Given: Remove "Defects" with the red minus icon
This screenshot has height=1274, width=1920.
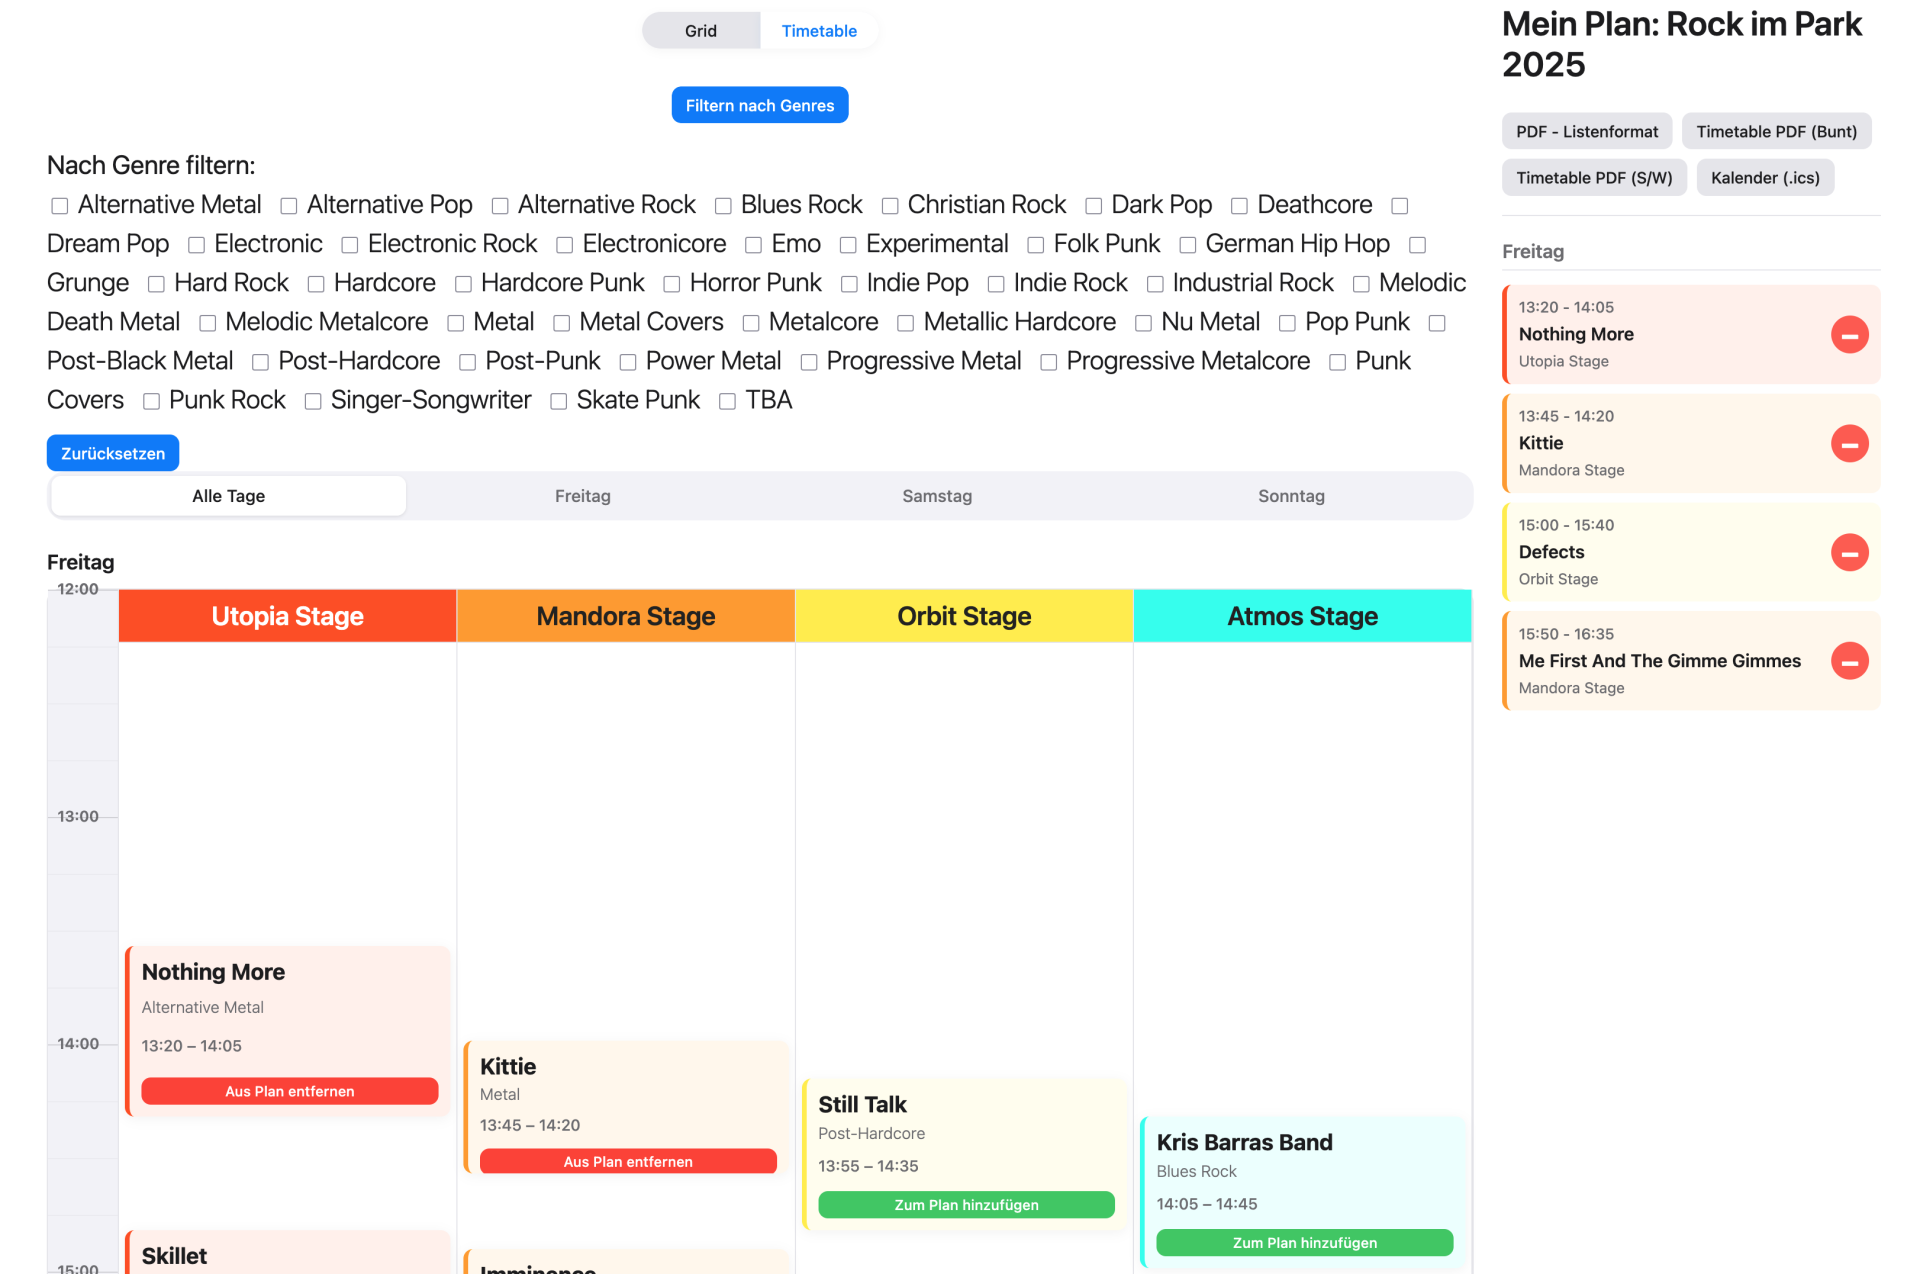Looking at the screenshot, I should [1851, 552].
